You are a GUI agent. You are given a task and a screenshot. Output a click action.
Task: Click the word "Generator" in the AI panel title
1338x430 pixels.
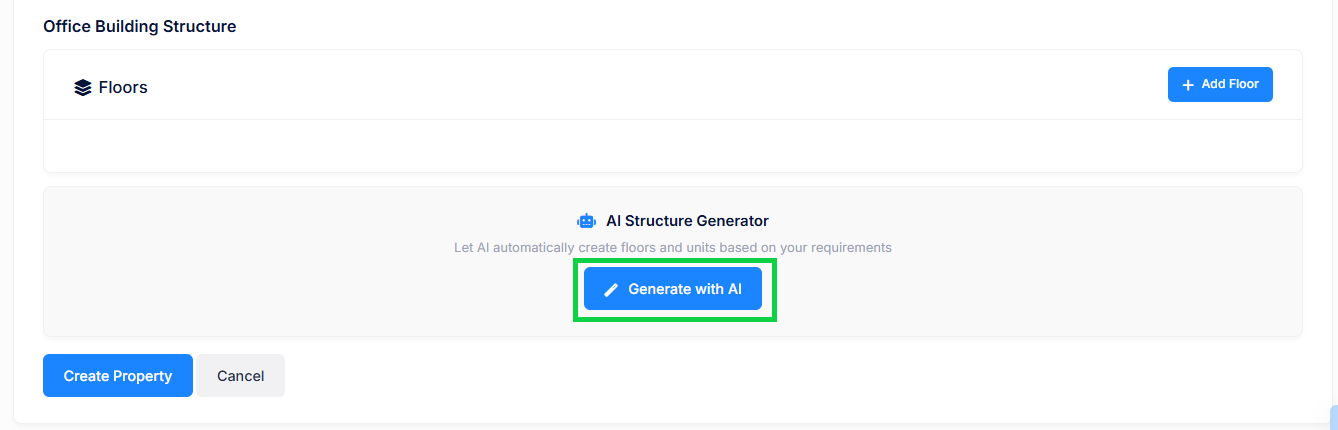(x=734, y=221)
